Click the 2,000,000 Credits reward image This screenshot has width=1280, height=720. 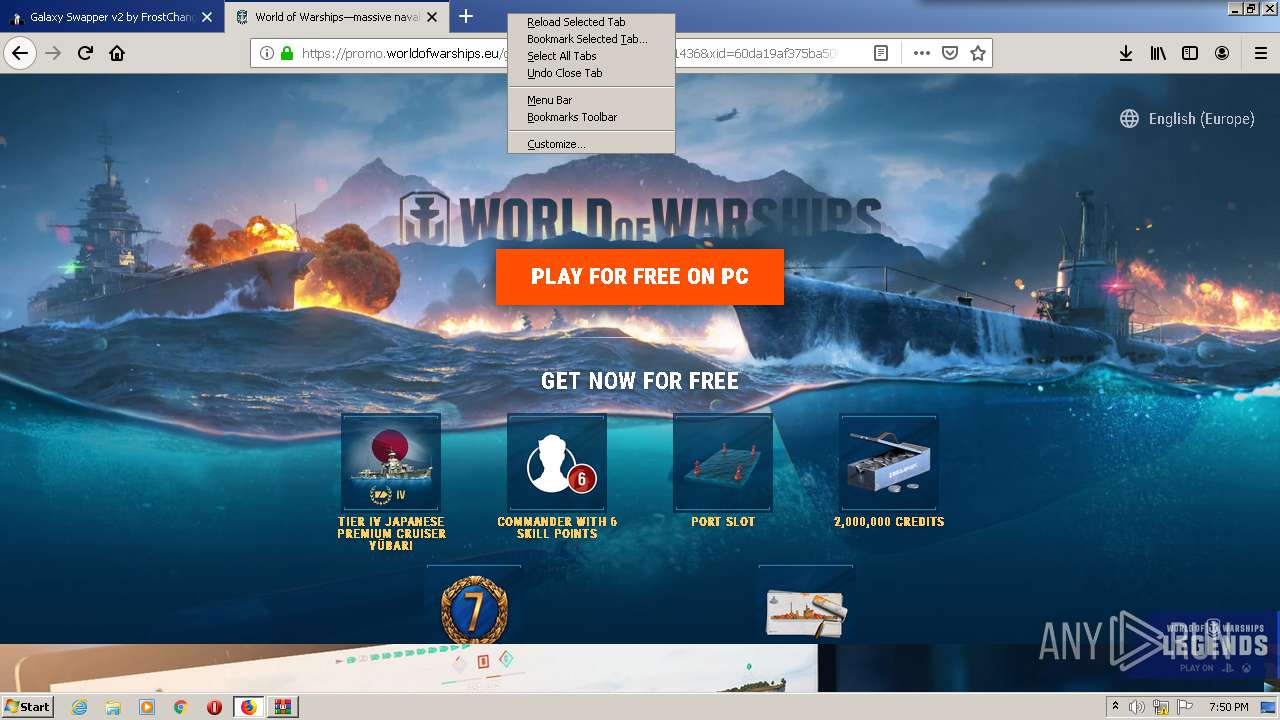pyautogui.click(x=889, y=463)
